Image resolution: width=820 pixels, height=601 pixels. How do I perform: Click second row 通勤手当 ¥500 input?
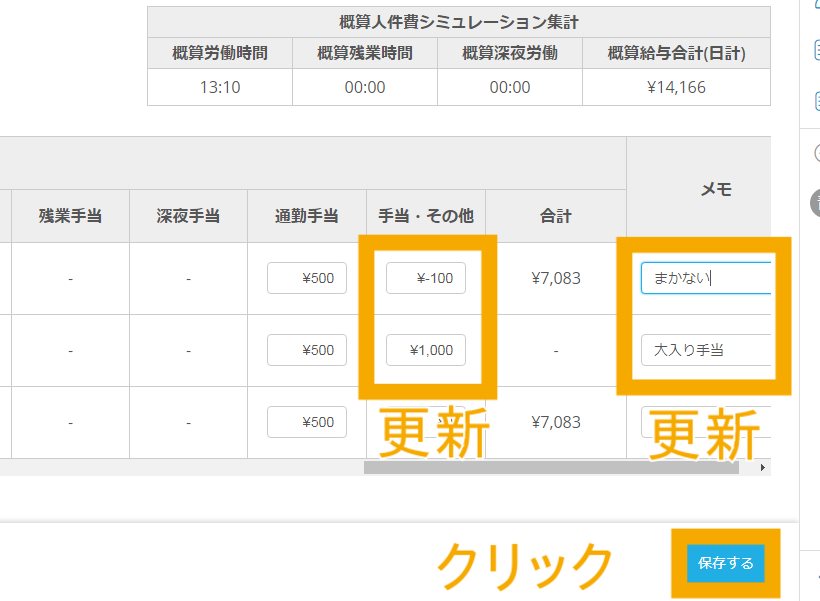click(307, 350)
